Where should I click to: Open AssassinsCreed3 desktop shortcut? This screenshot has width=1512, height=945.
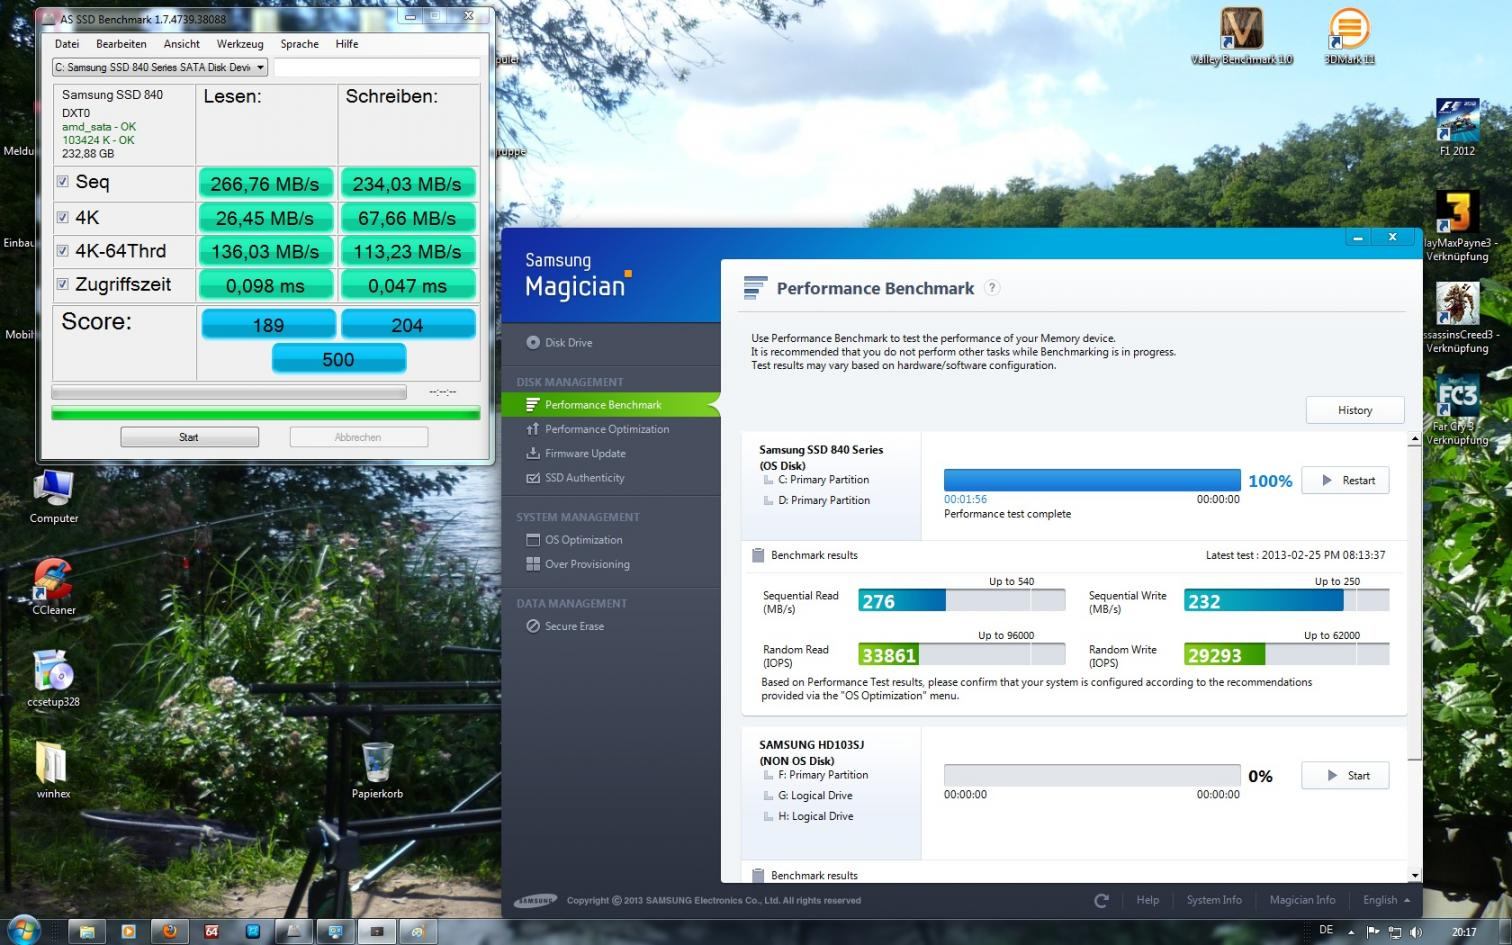[x=1457, y=317]
